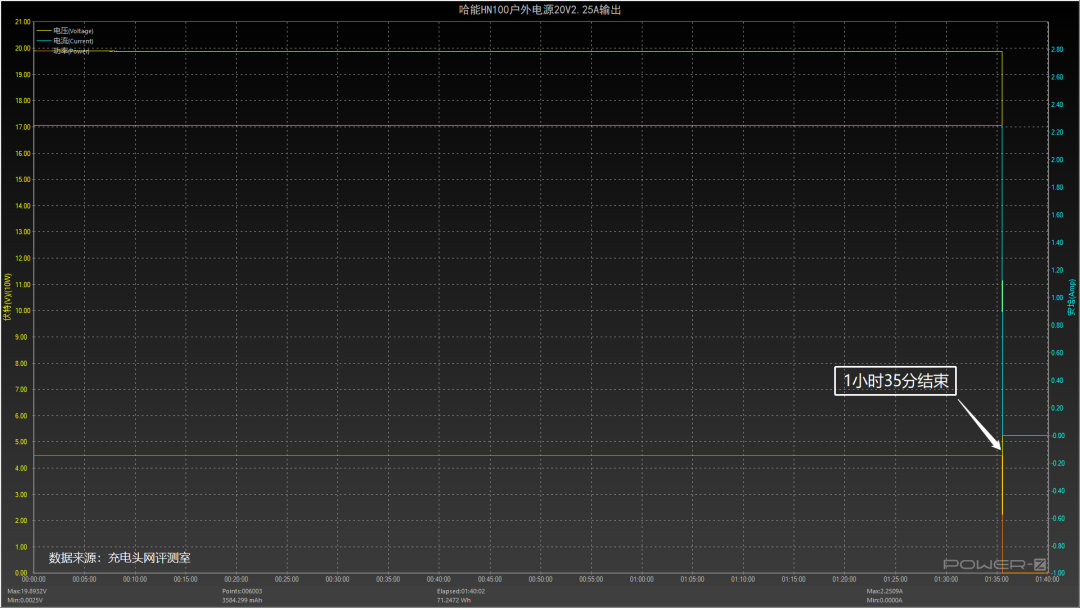Image resolution: width=1080 pixels, height=608 pixels.
Task: Click the 21.00 voltage axis tick
Action: (x=23, y=22)
